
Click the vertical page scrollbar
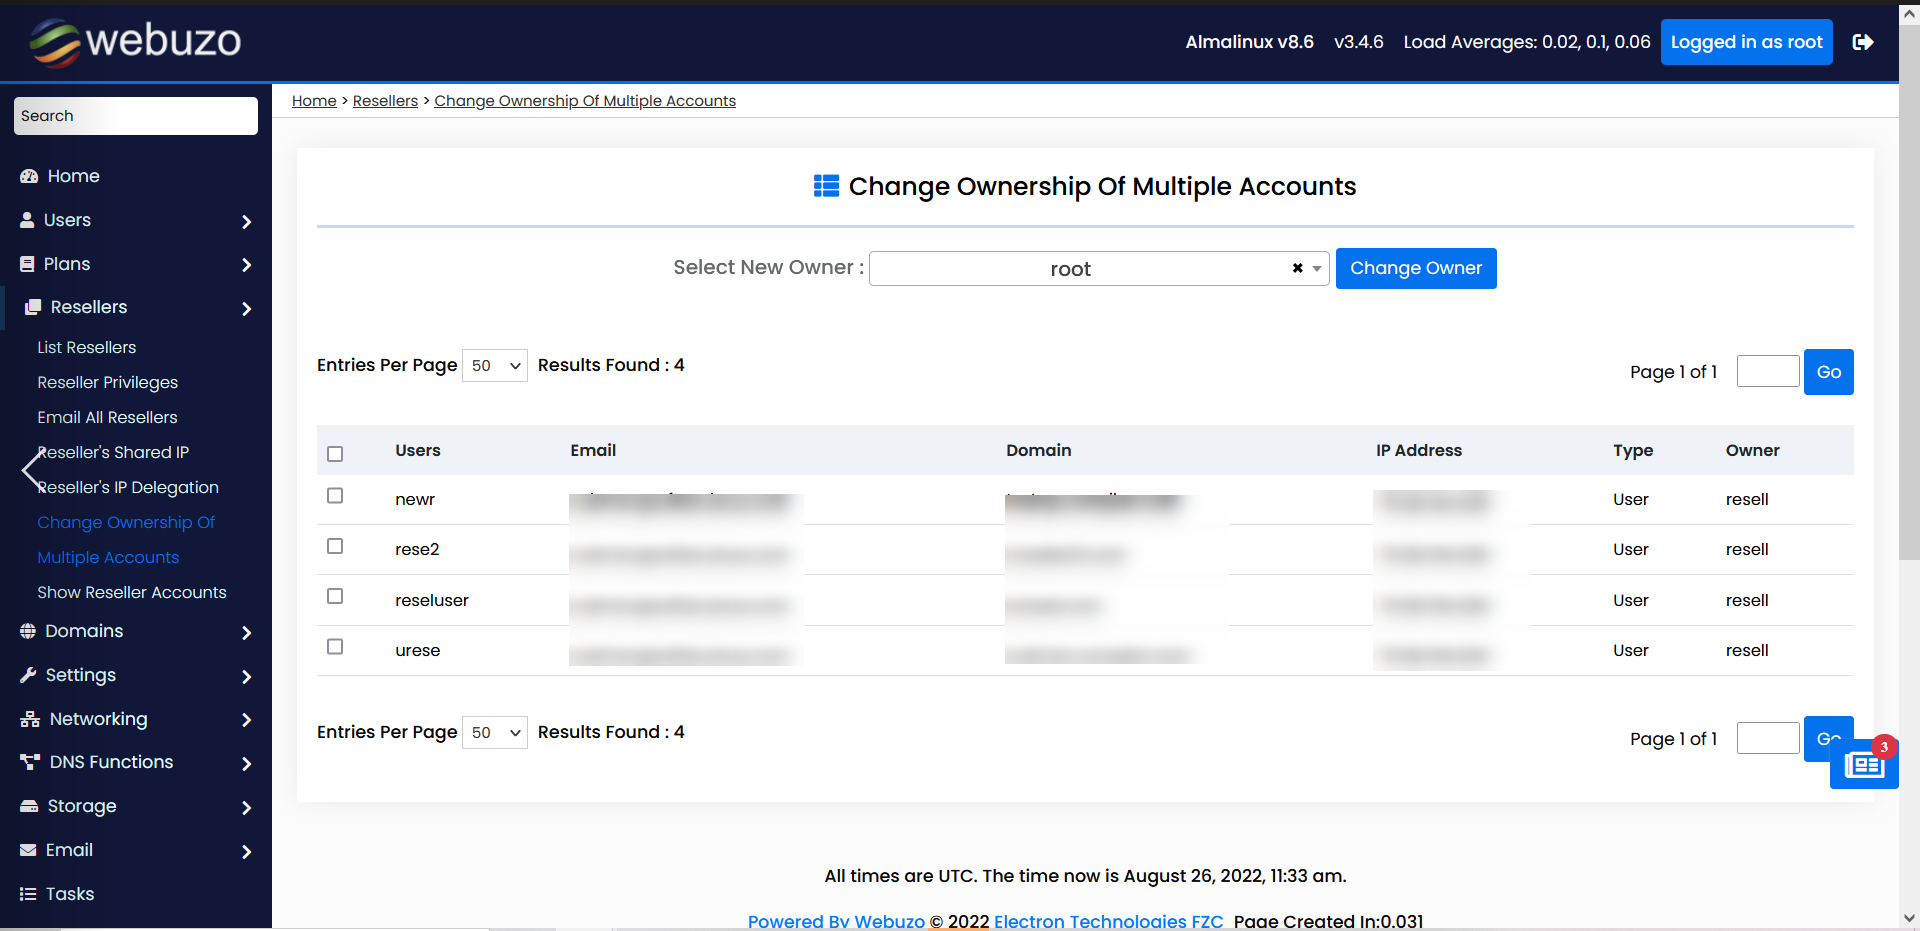[1908, 300]
